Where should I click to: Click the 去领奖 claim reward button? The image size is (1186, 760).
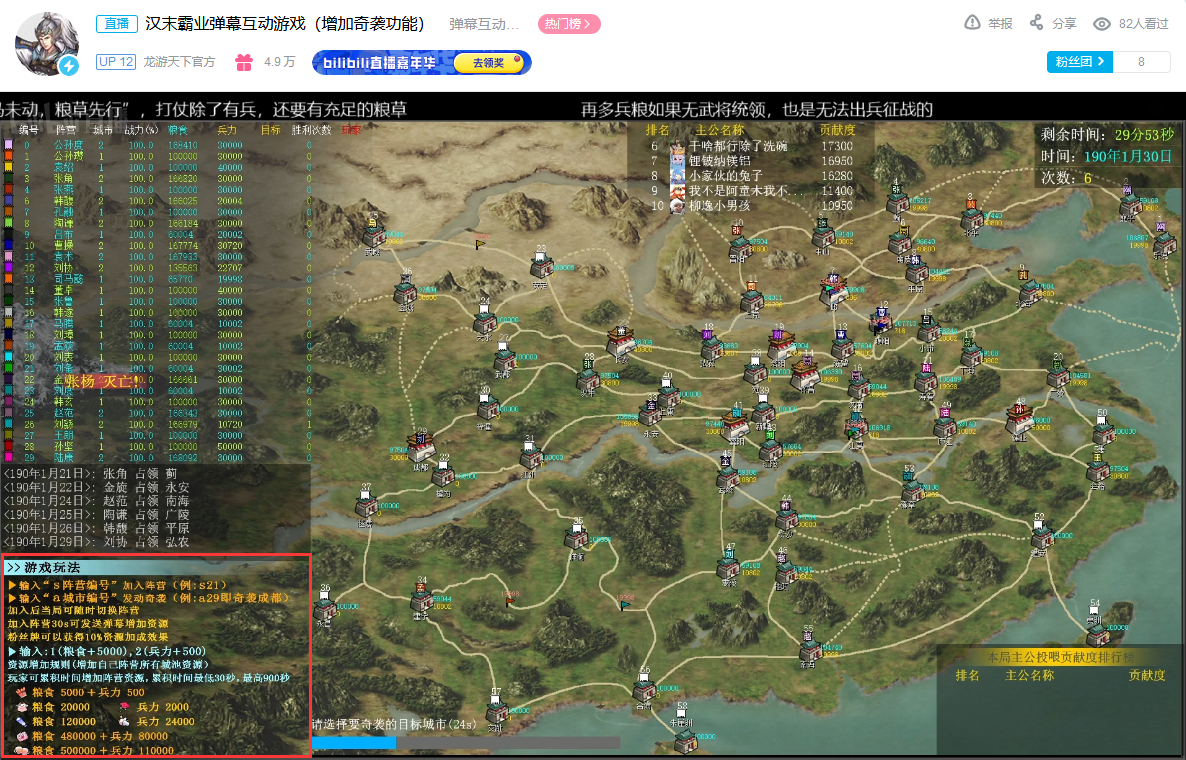pyautogui.click(x=489, y=63)
